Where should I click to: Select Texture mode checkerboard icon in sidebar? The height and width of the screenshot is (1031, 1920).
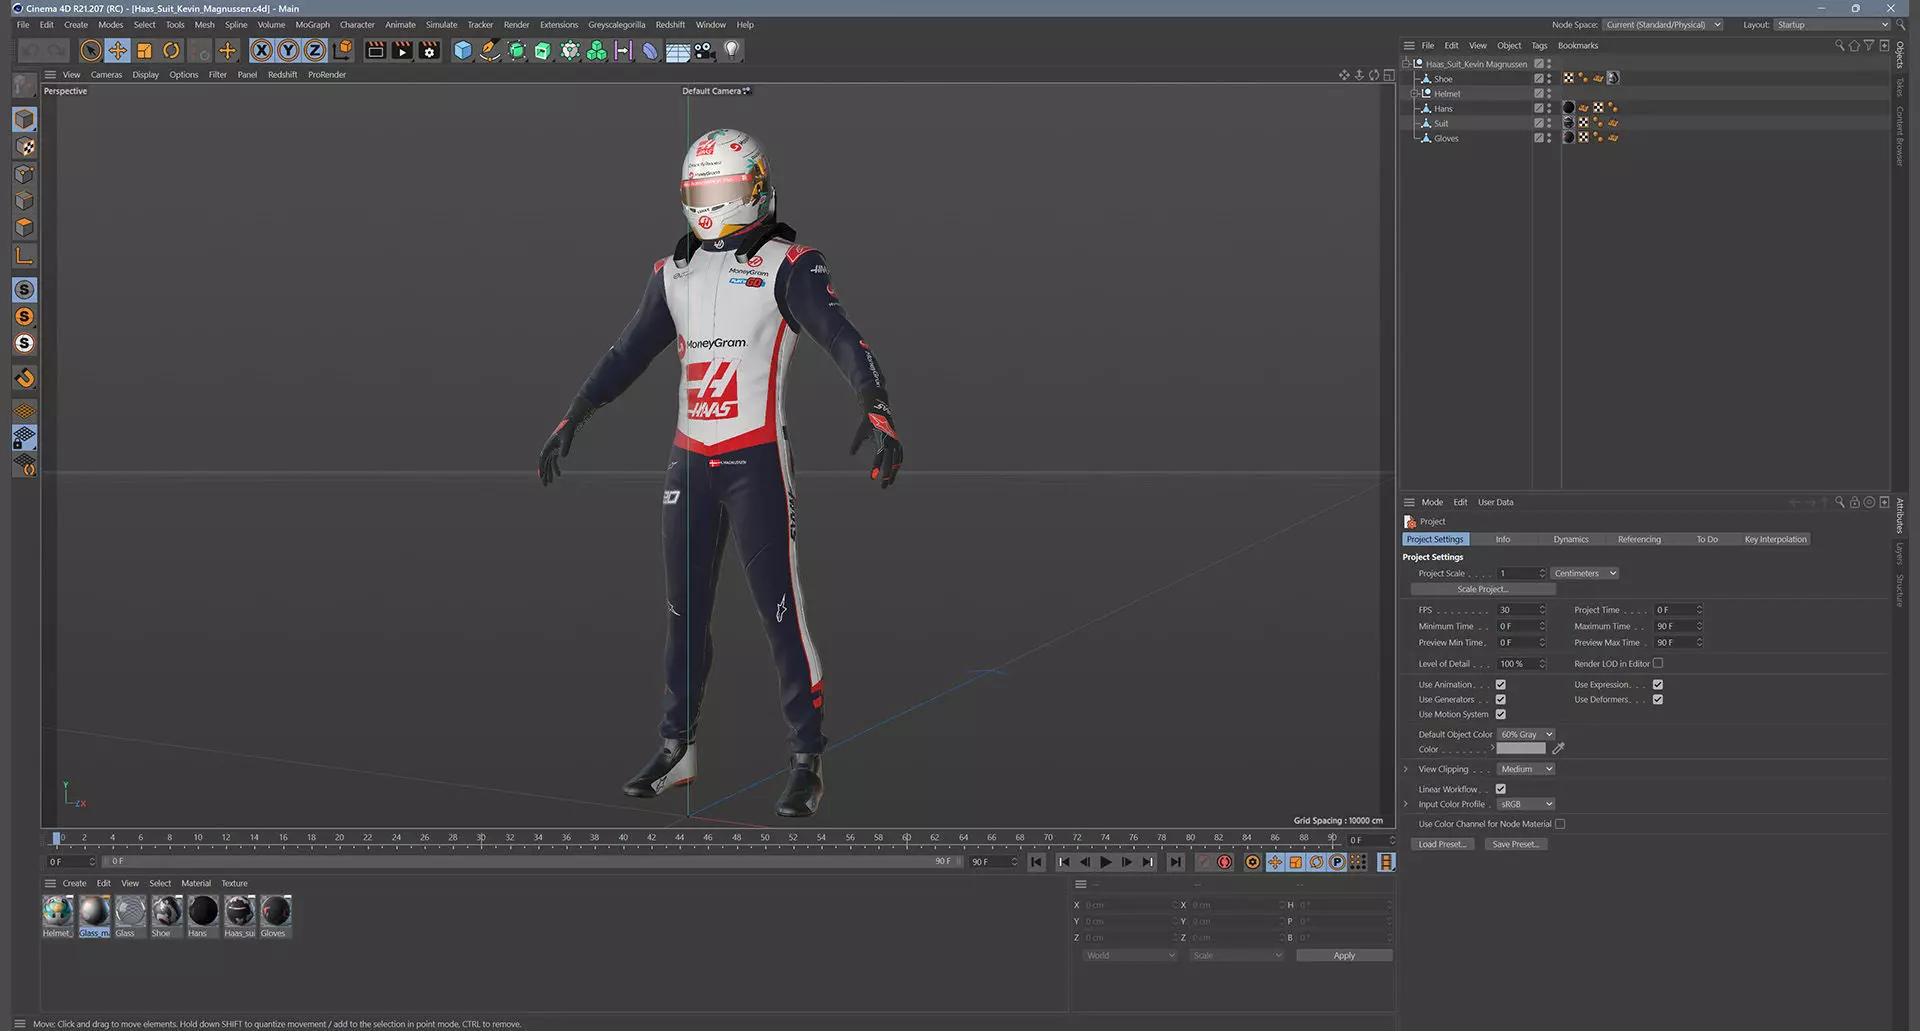25,147
